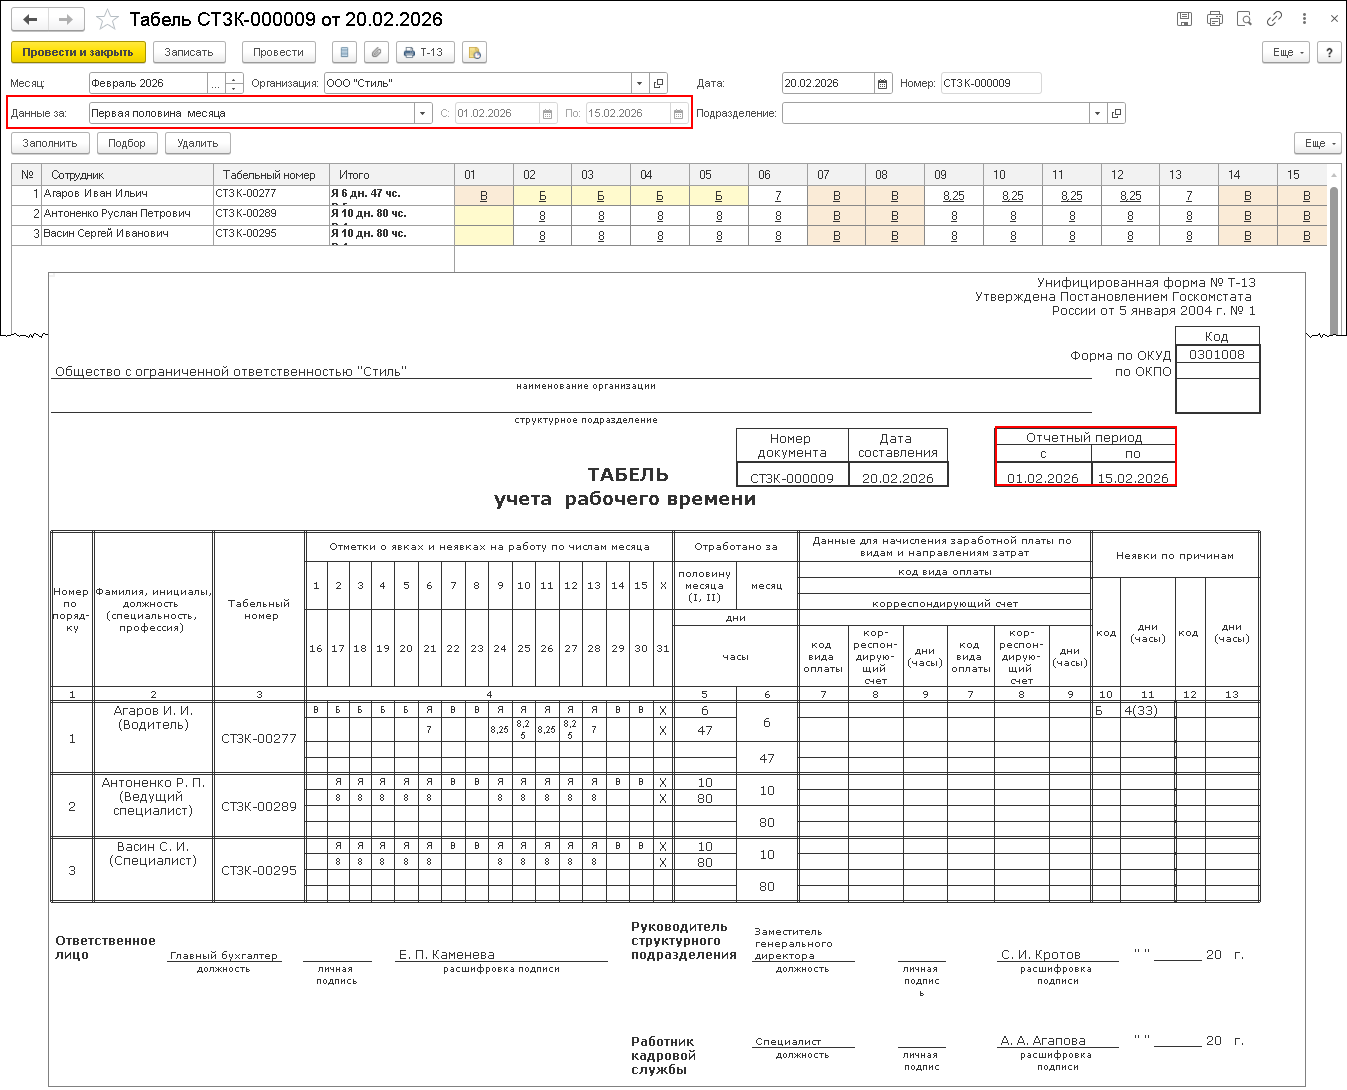
Task: Print the Т-13 form
Action: [x=425, y=52]
